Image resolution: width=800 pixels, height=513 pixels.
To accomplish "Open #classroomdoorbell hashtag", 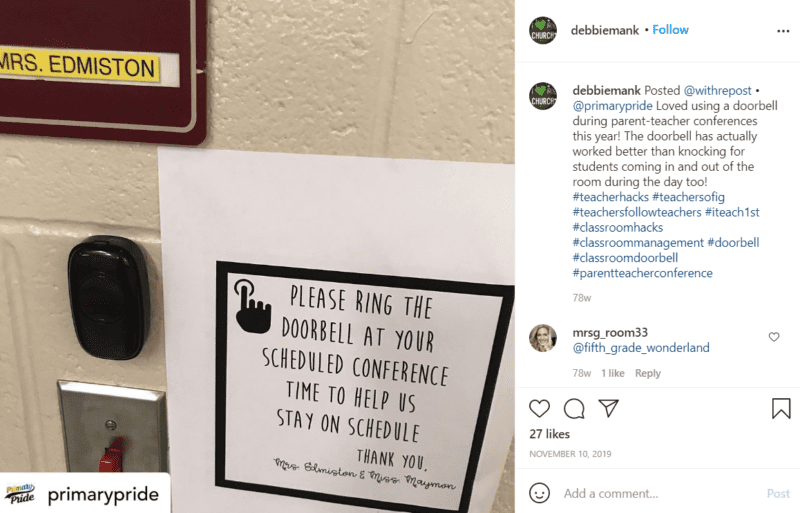I will point(625,258).
